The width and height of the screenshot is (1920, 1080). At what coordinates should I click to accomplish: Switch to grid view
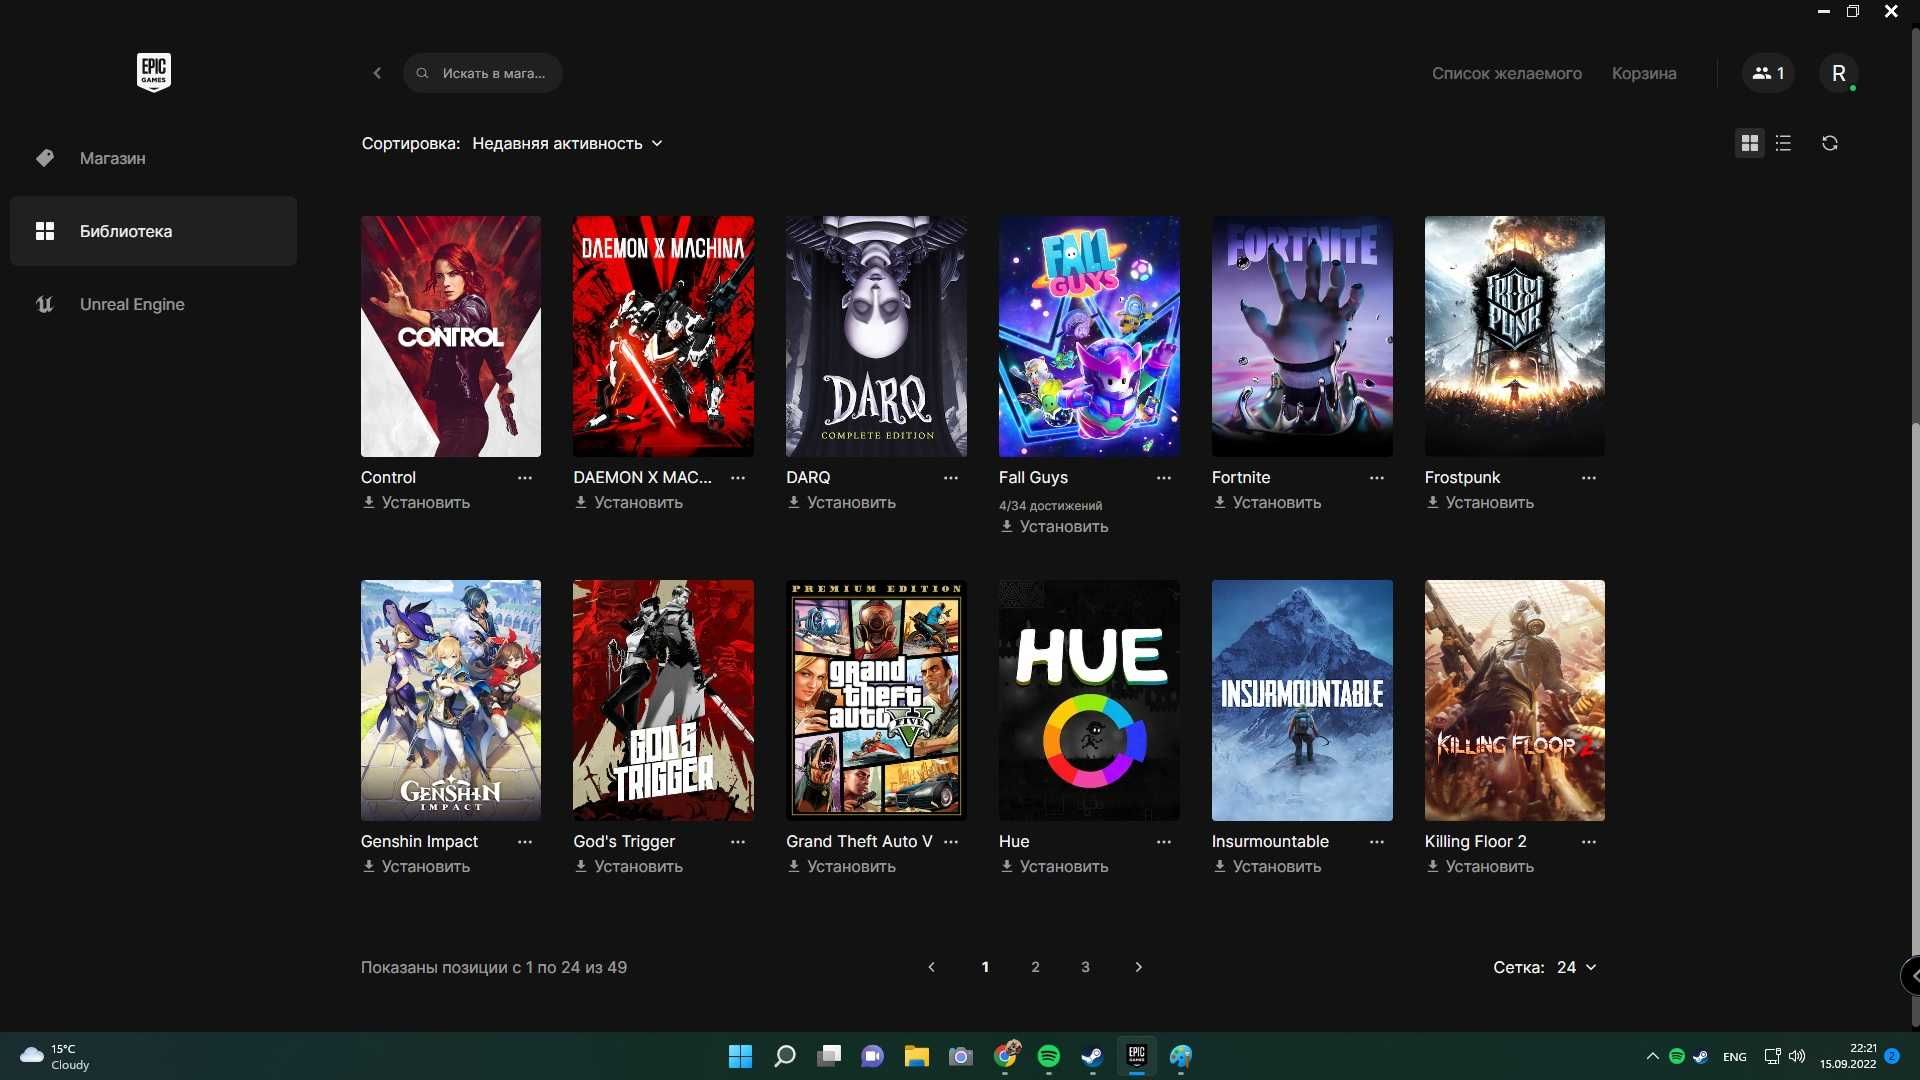pyautogui.click(x=1749, y=143)
